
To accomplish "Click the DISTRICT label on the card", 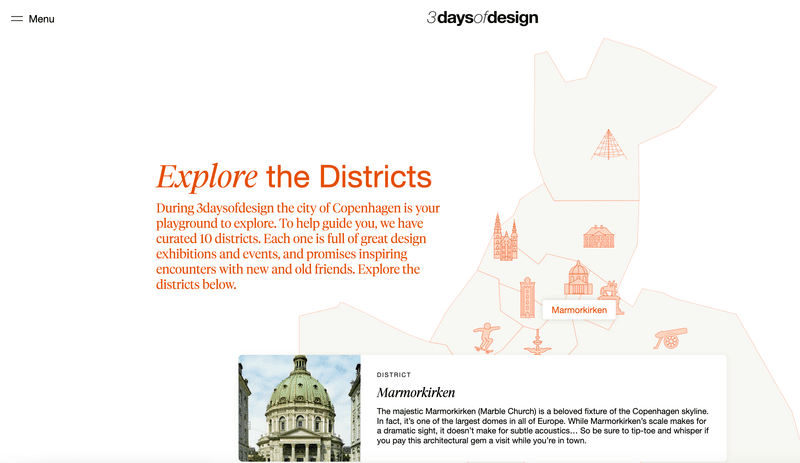I will (x=394, y=375).
